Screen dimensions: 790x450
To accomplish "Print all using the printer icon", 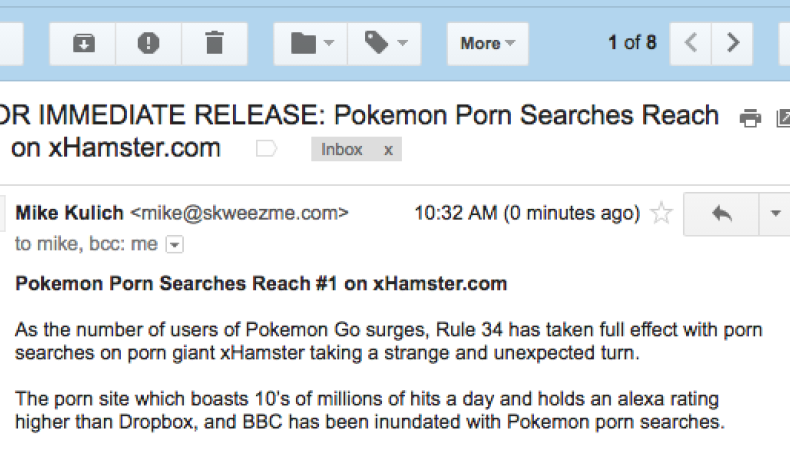I will point(750,119).
